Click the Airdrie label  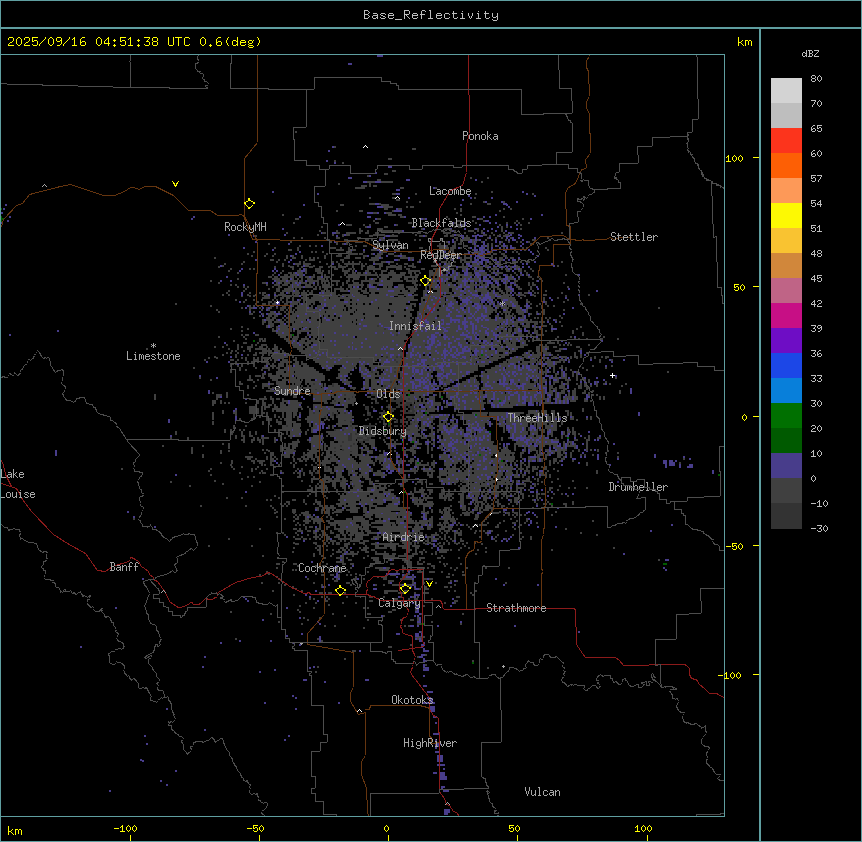coord(404,537)
